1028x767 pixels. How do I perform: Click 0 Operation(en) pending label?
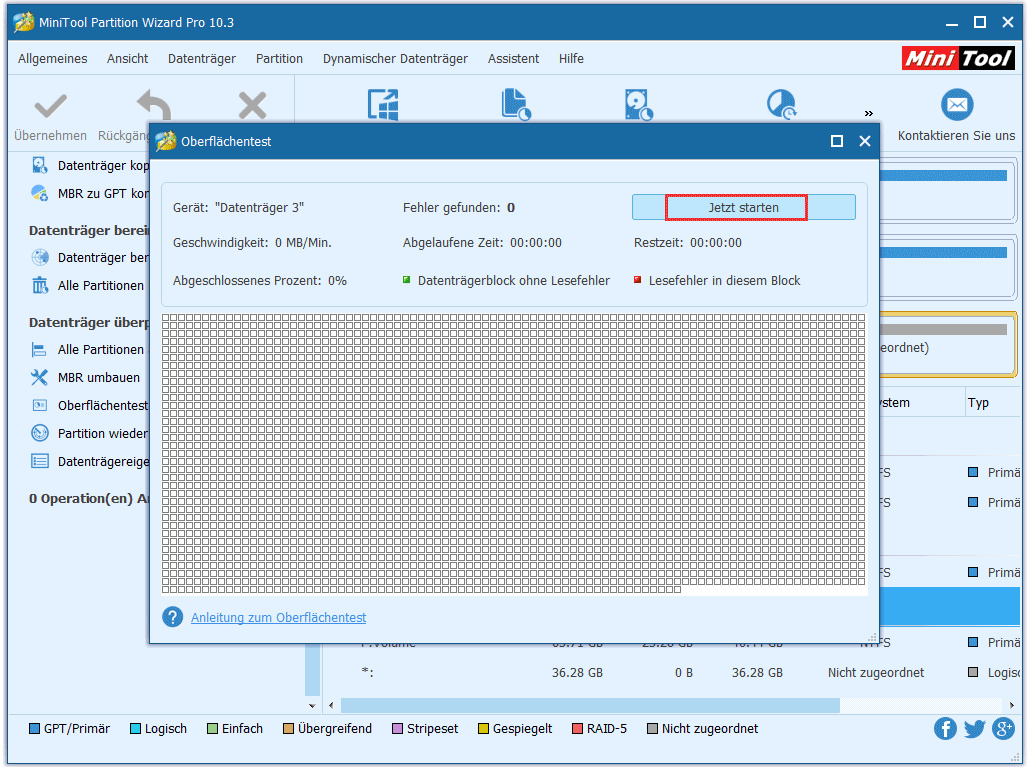click(89, 498)
